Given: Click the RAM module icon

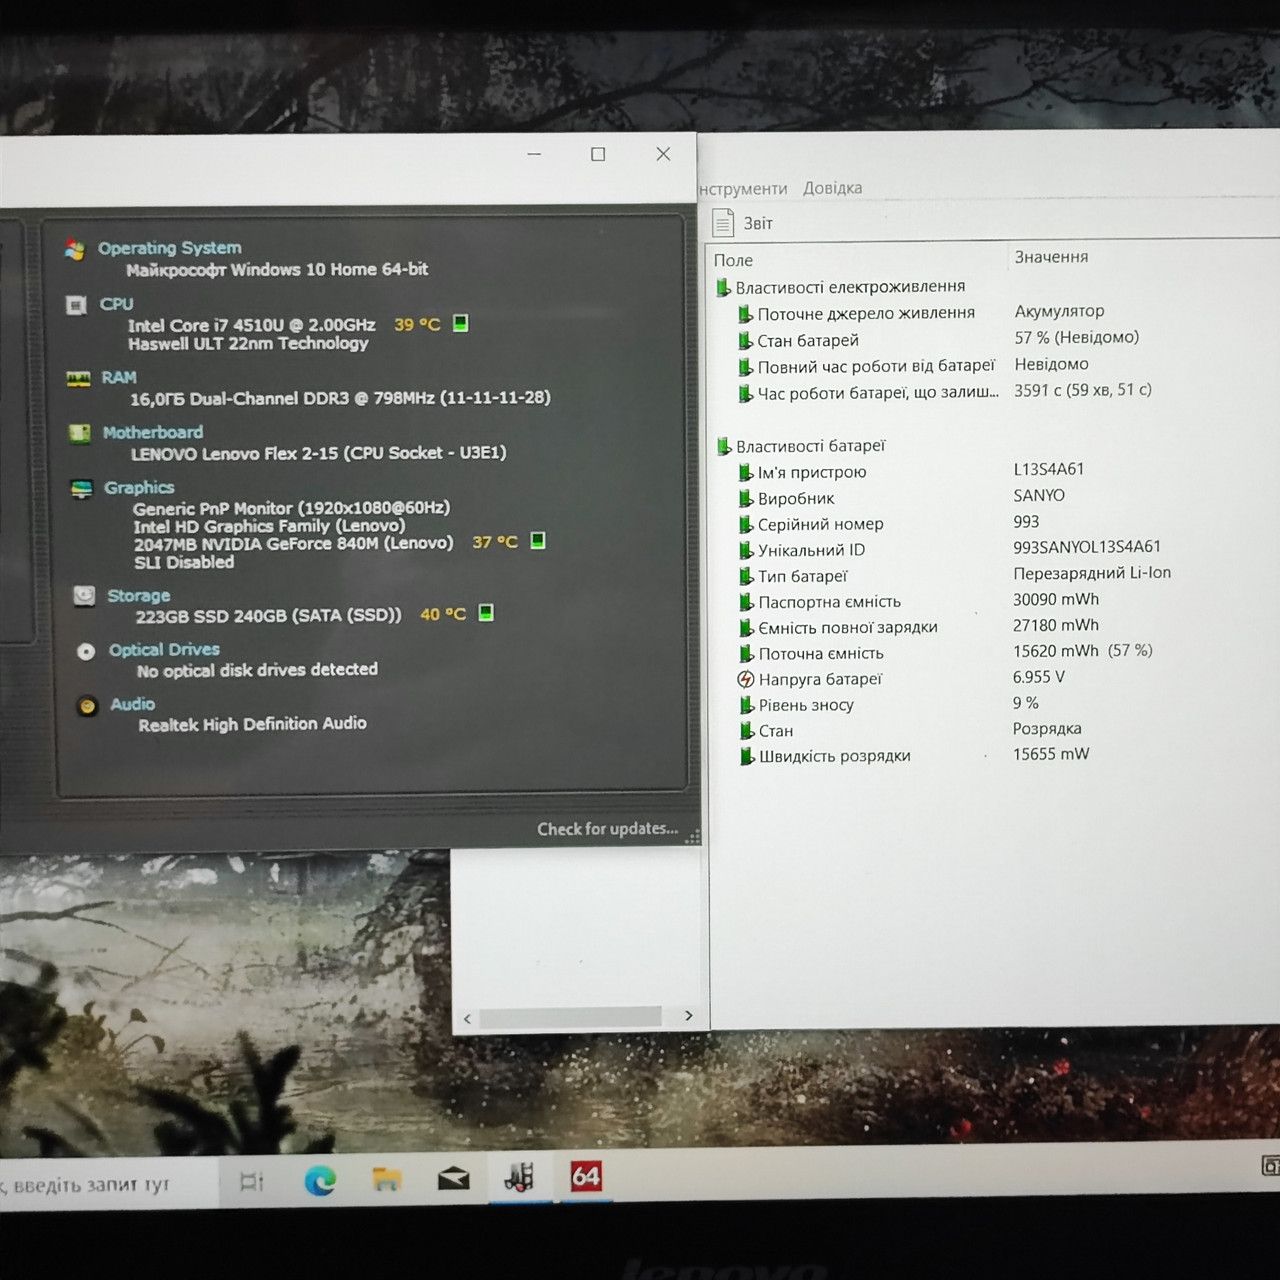Looking at the screenshot, I should pos(78,379).
